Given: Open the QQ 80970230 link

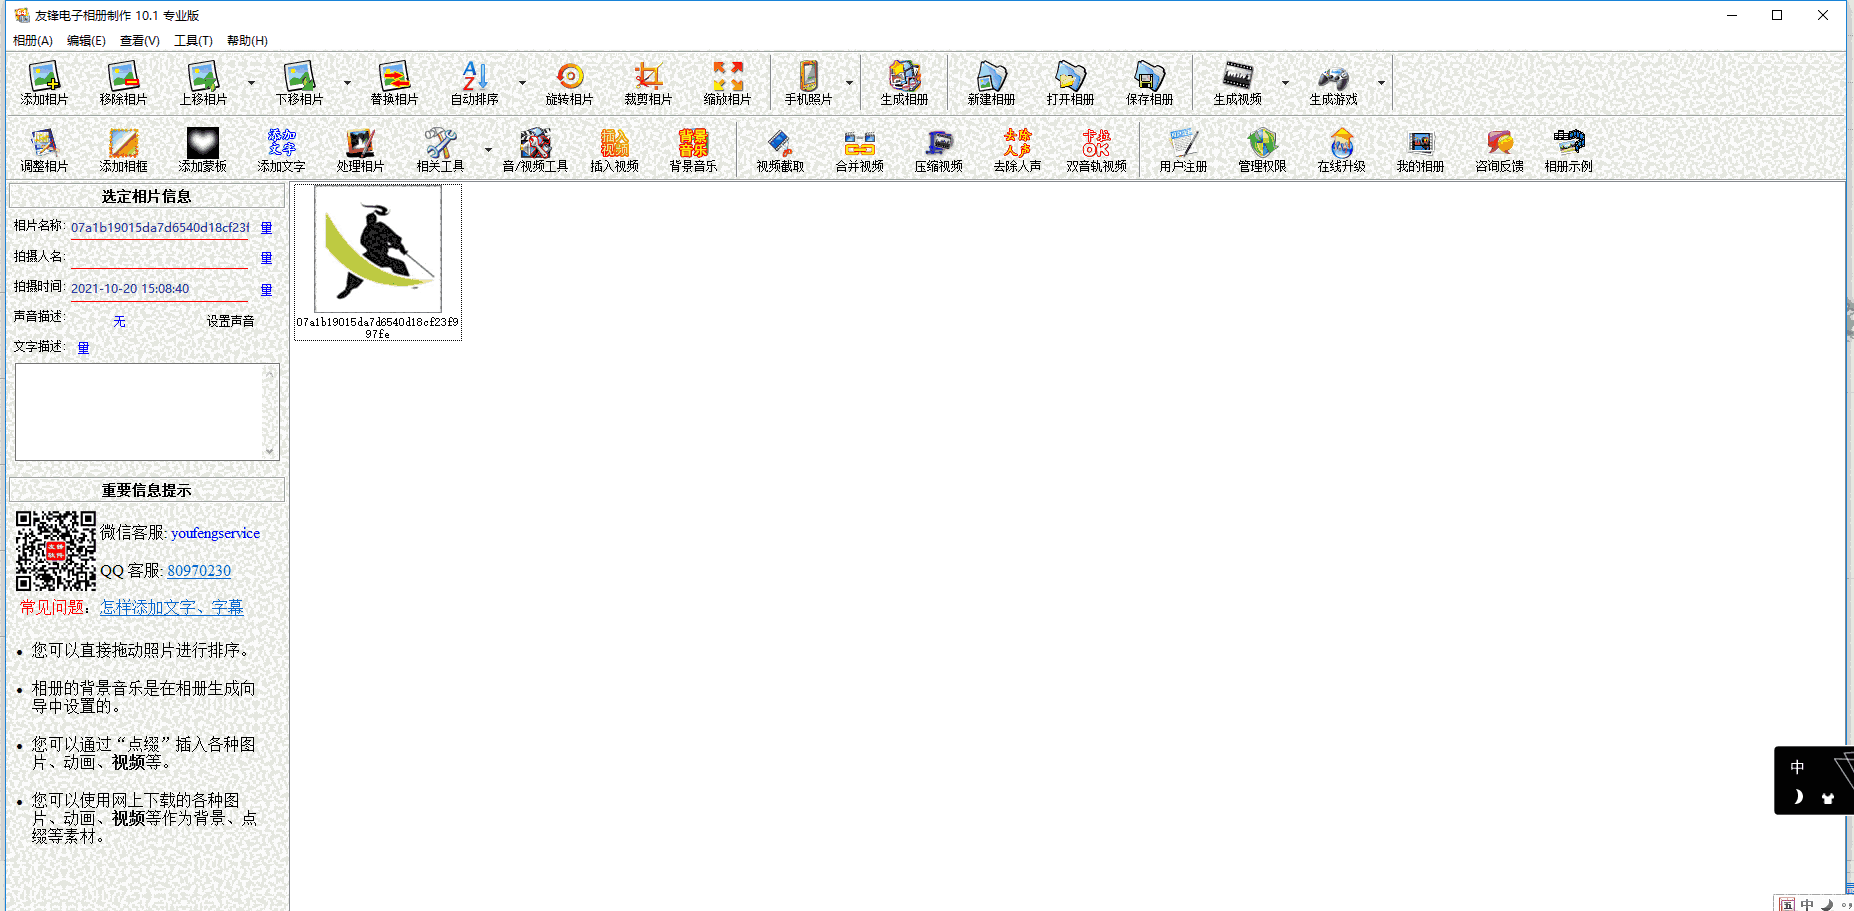Looking at the screenshot, I should [x=199, y=571].
